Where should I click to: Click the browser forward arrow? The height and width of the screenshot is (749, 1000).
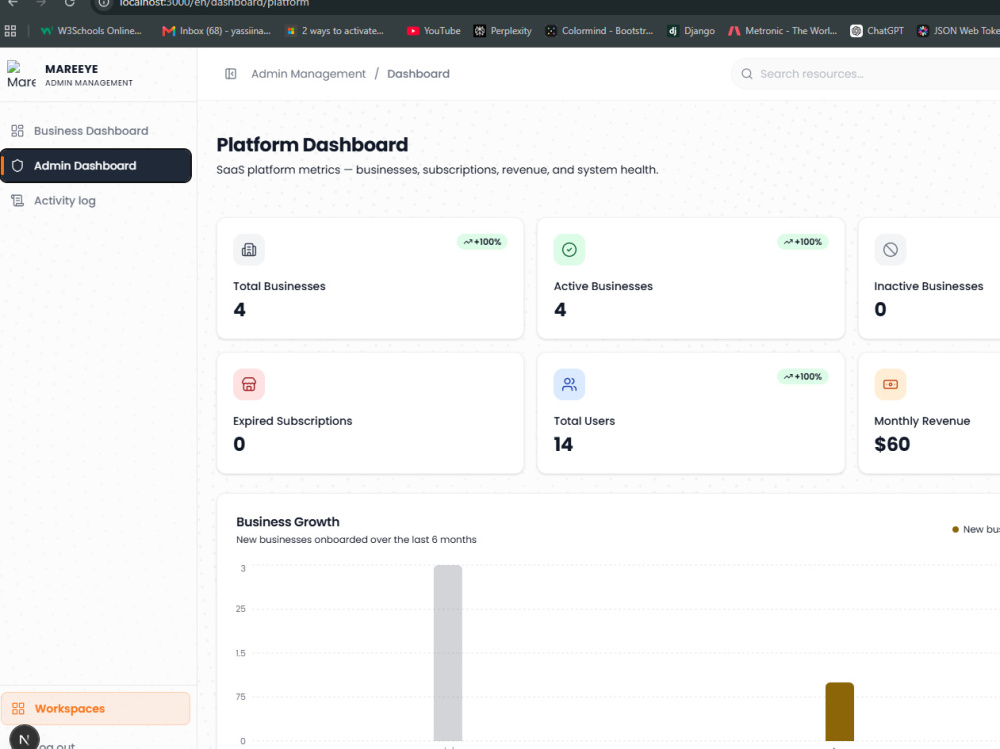(41, 3)
